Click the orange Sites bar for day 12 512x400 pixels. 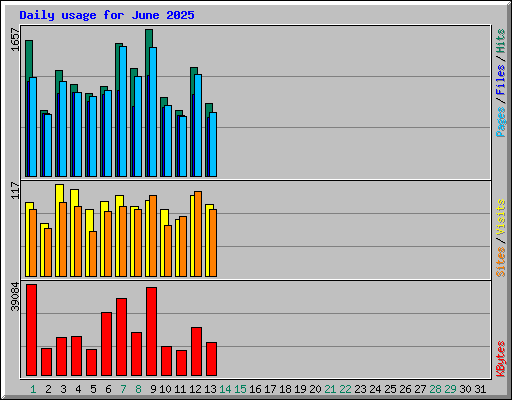(x=198, y=234)
